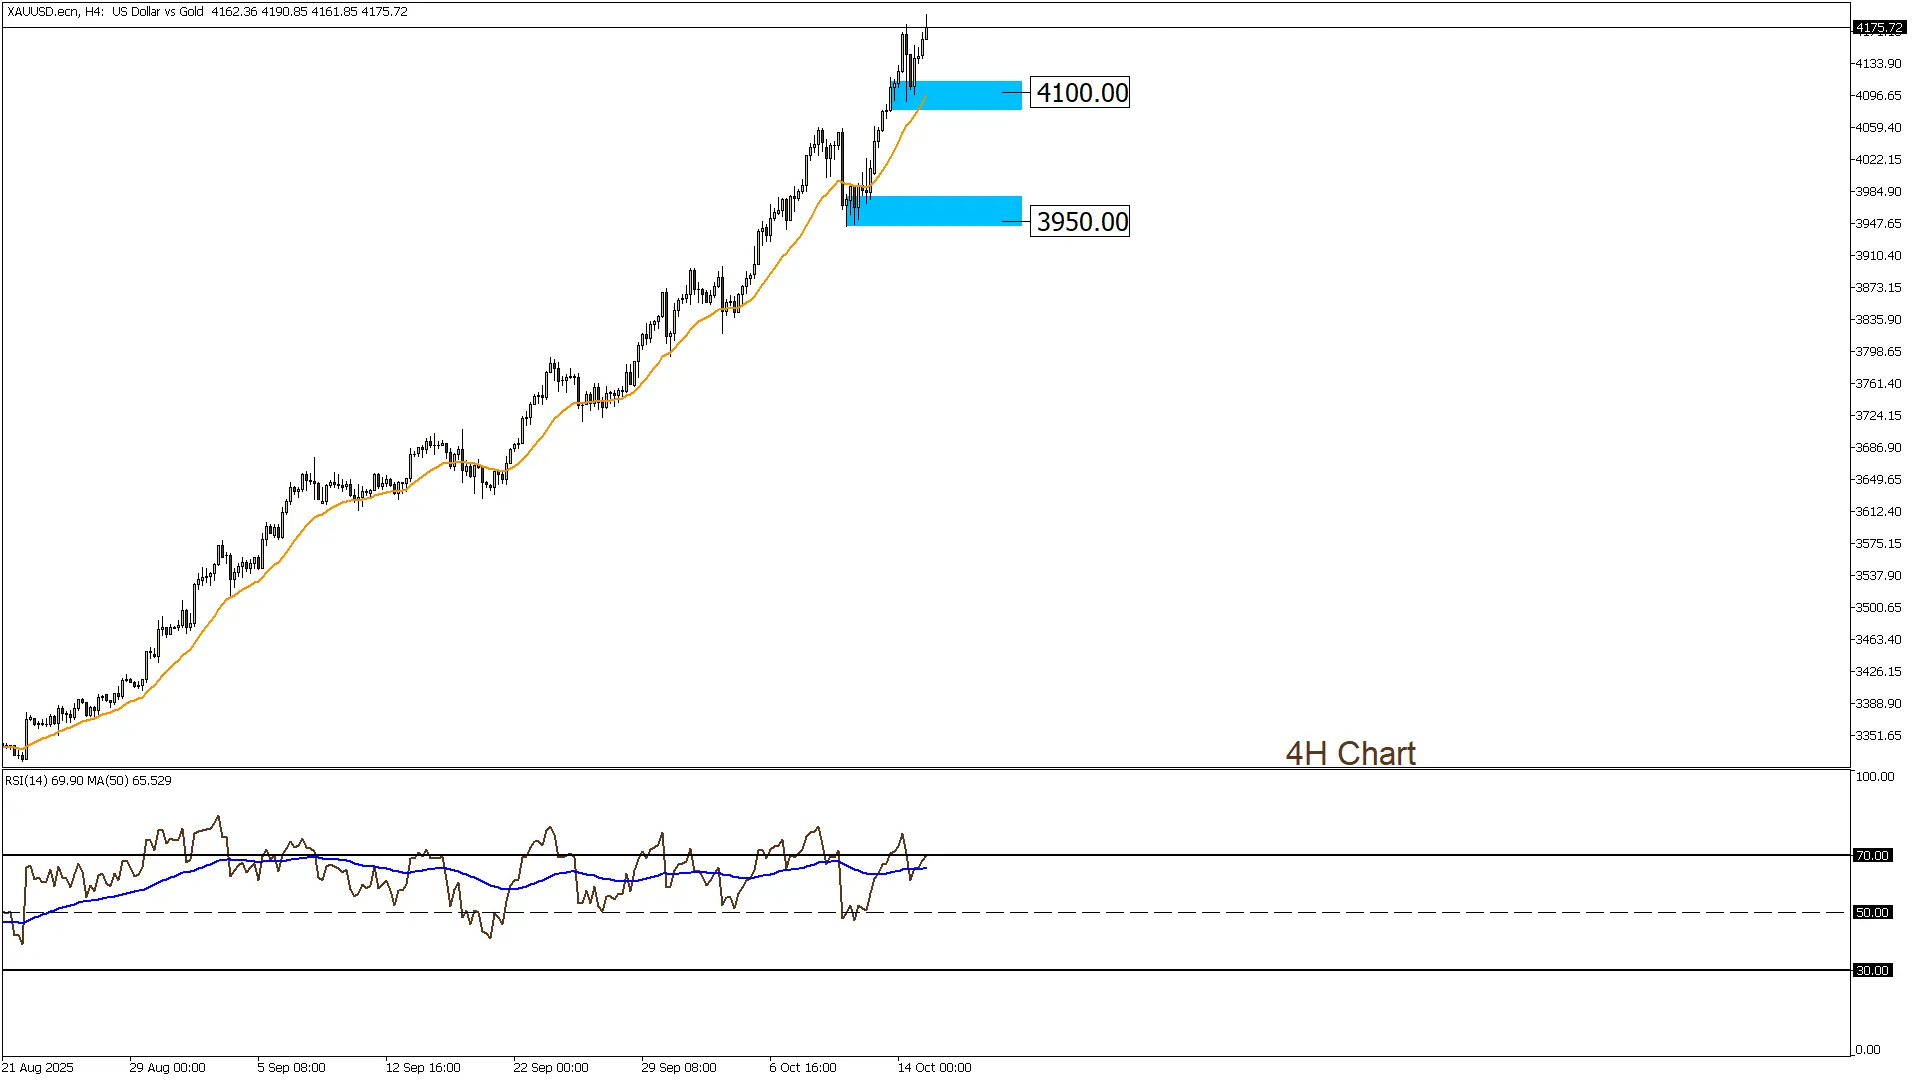
Task: Click the 3351.65 price axis label
Action: tap(1878, 735)
